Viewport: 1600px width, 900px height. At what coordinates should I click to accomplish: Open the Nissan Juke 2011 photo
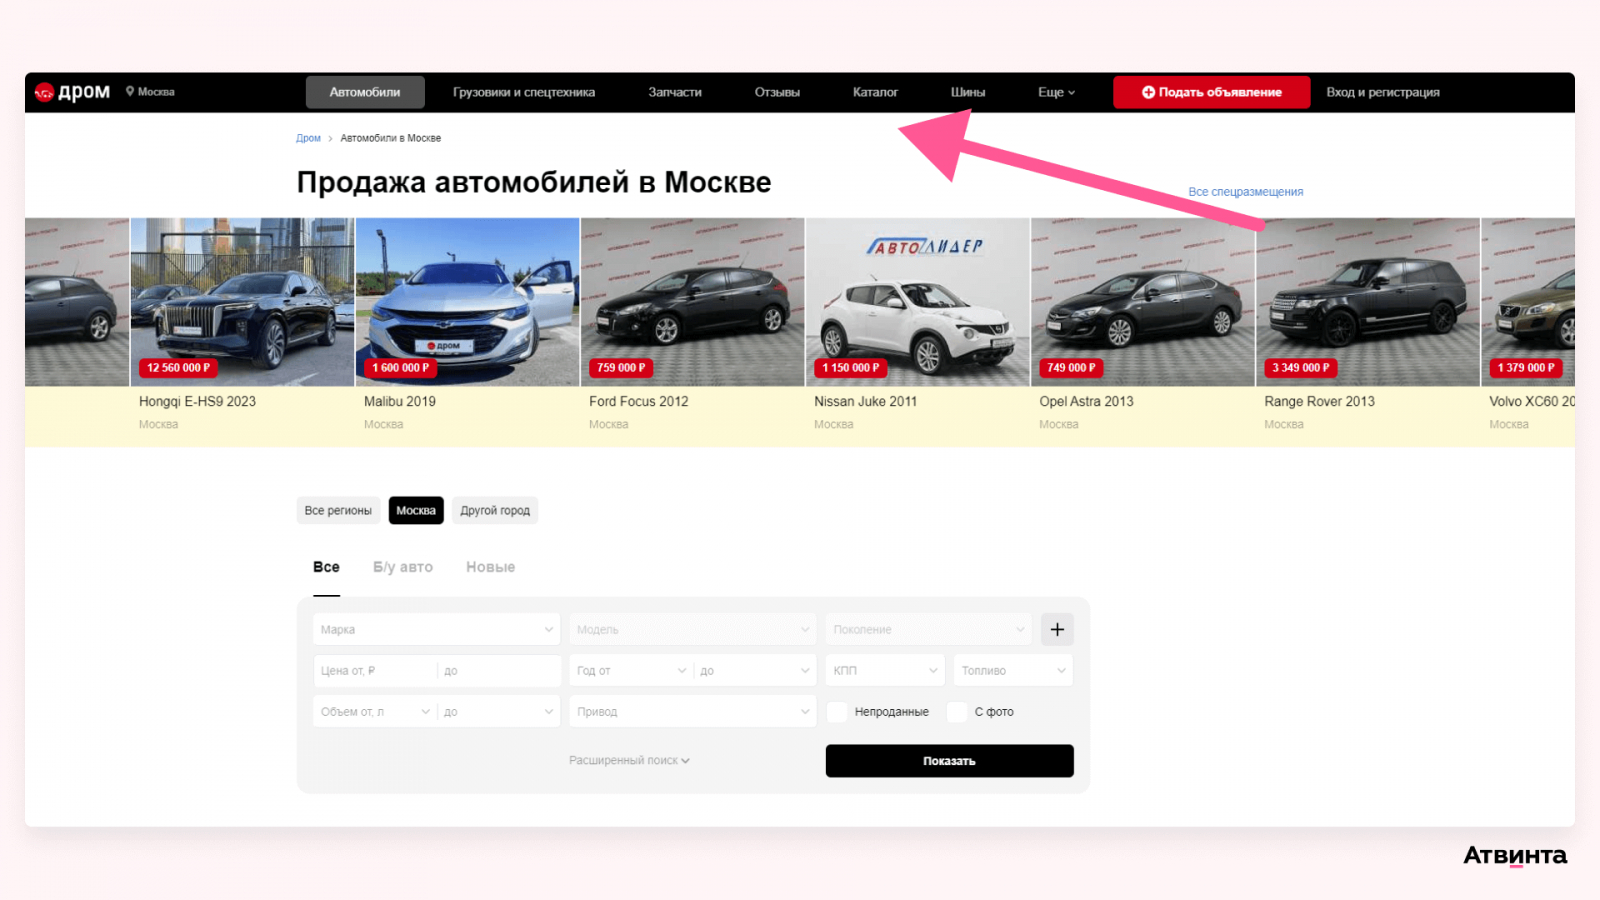point(917,302)
